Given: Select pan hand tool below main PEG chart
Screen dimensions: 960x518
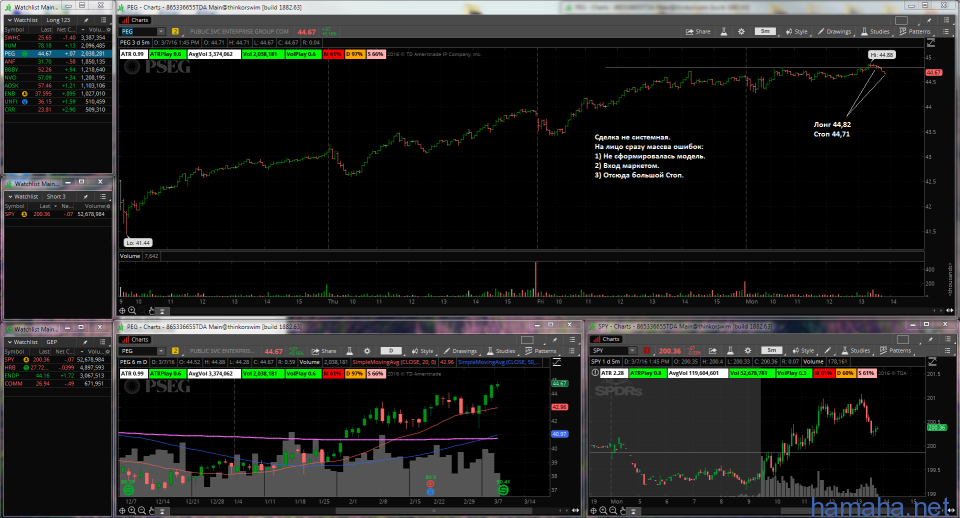Looking at the screenshot, I should tap(152, 310).
